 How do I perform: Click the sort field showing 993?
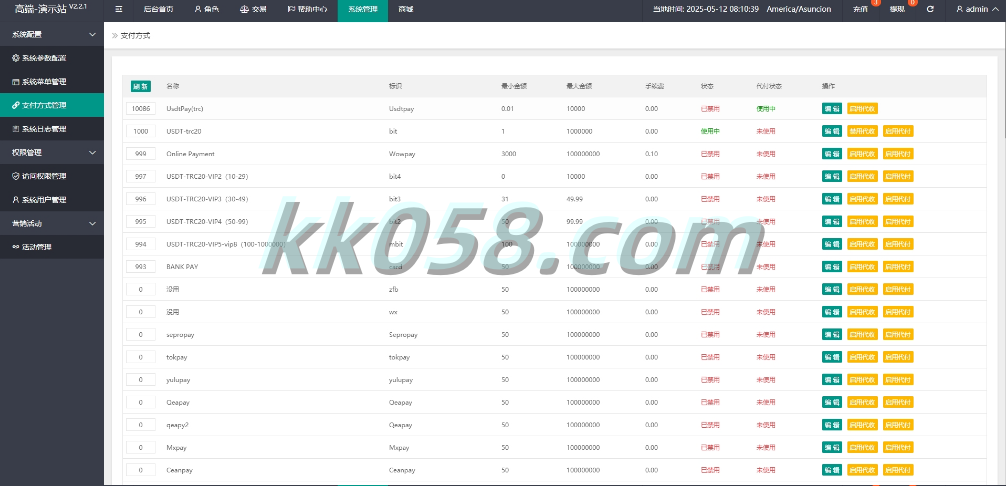click(x=141, y=267)
